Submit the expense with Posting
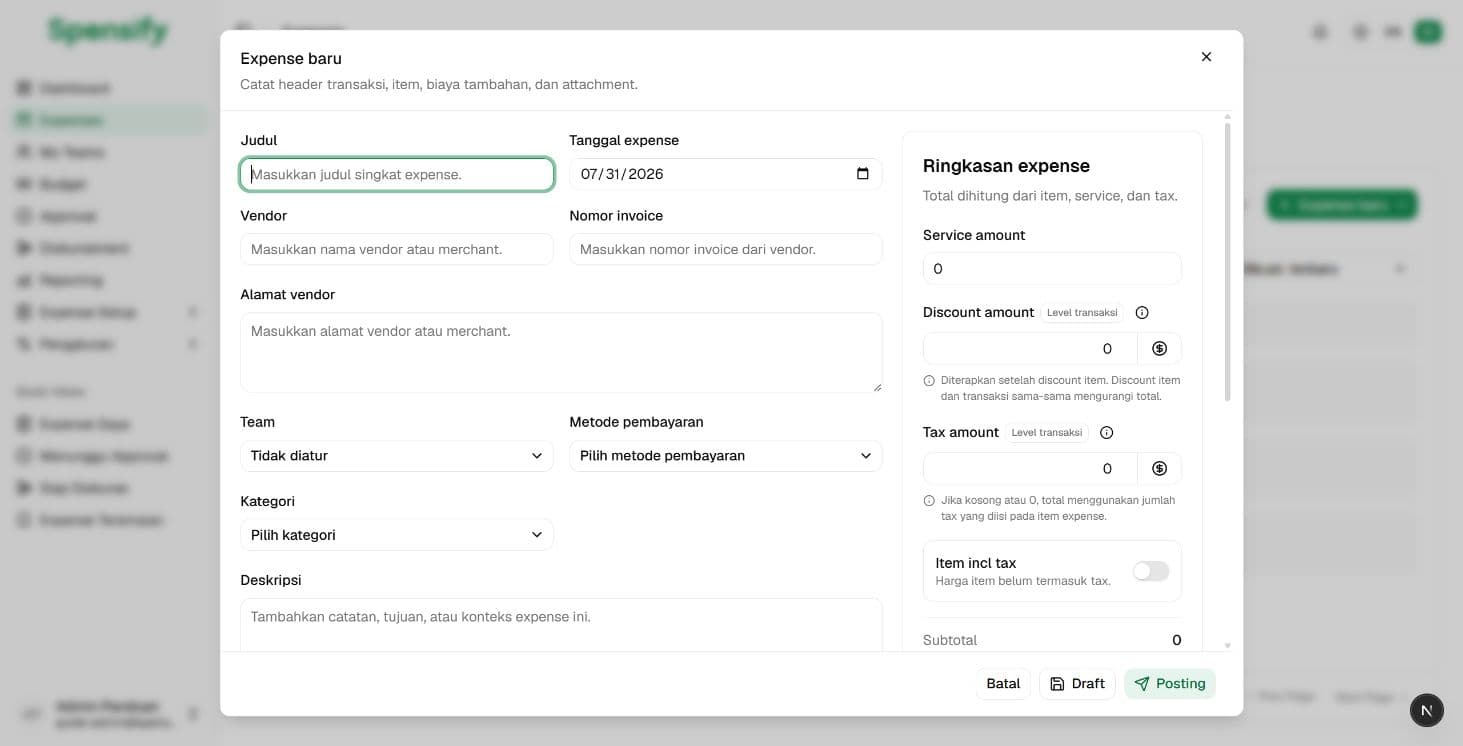This screenshot has width=1463, height=746. 1170,684
